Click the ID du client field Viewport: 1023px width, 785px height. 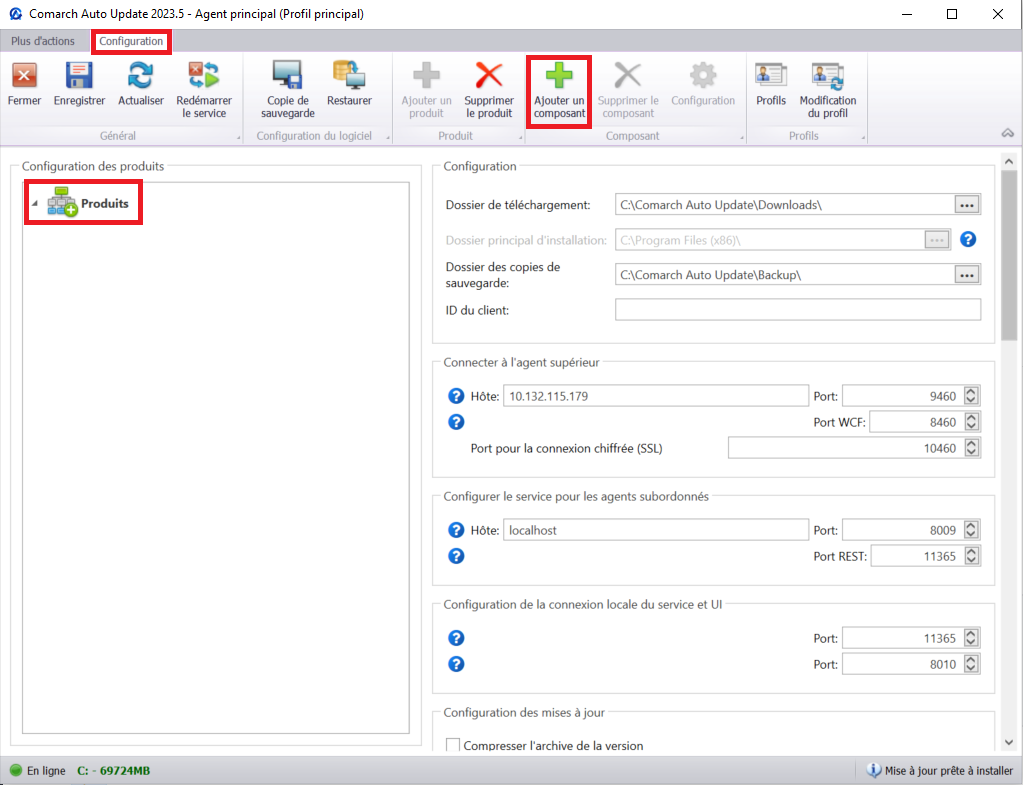tap(797, 309)
